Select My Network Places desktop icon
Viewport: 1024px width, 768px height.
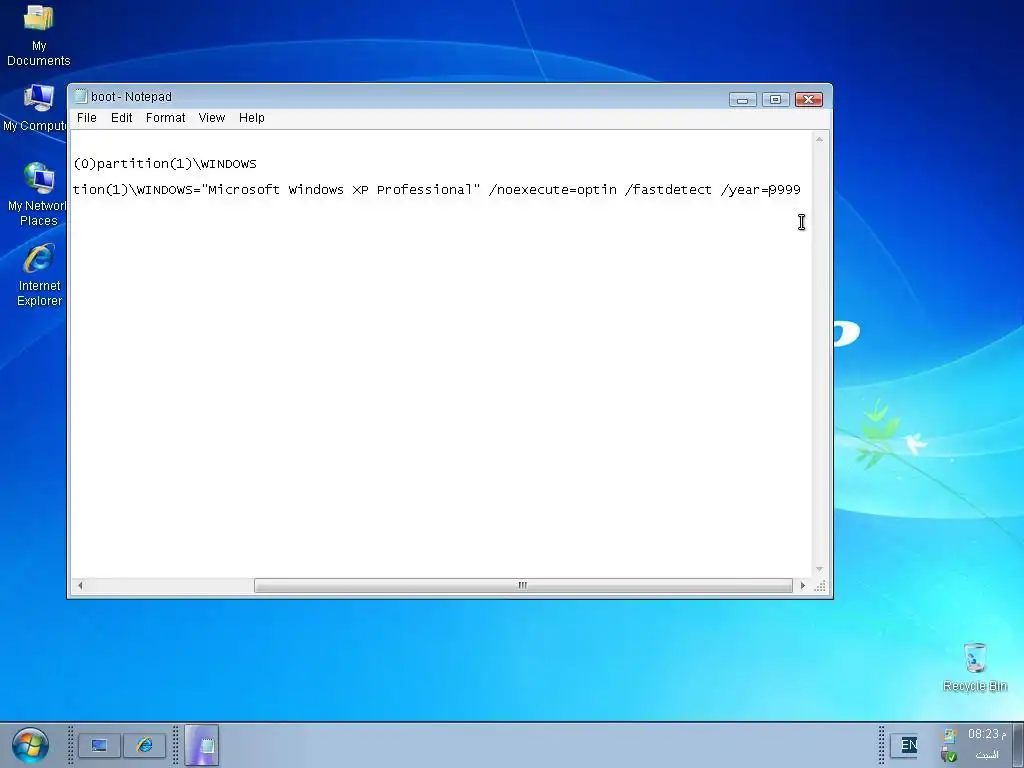[37, 195]
